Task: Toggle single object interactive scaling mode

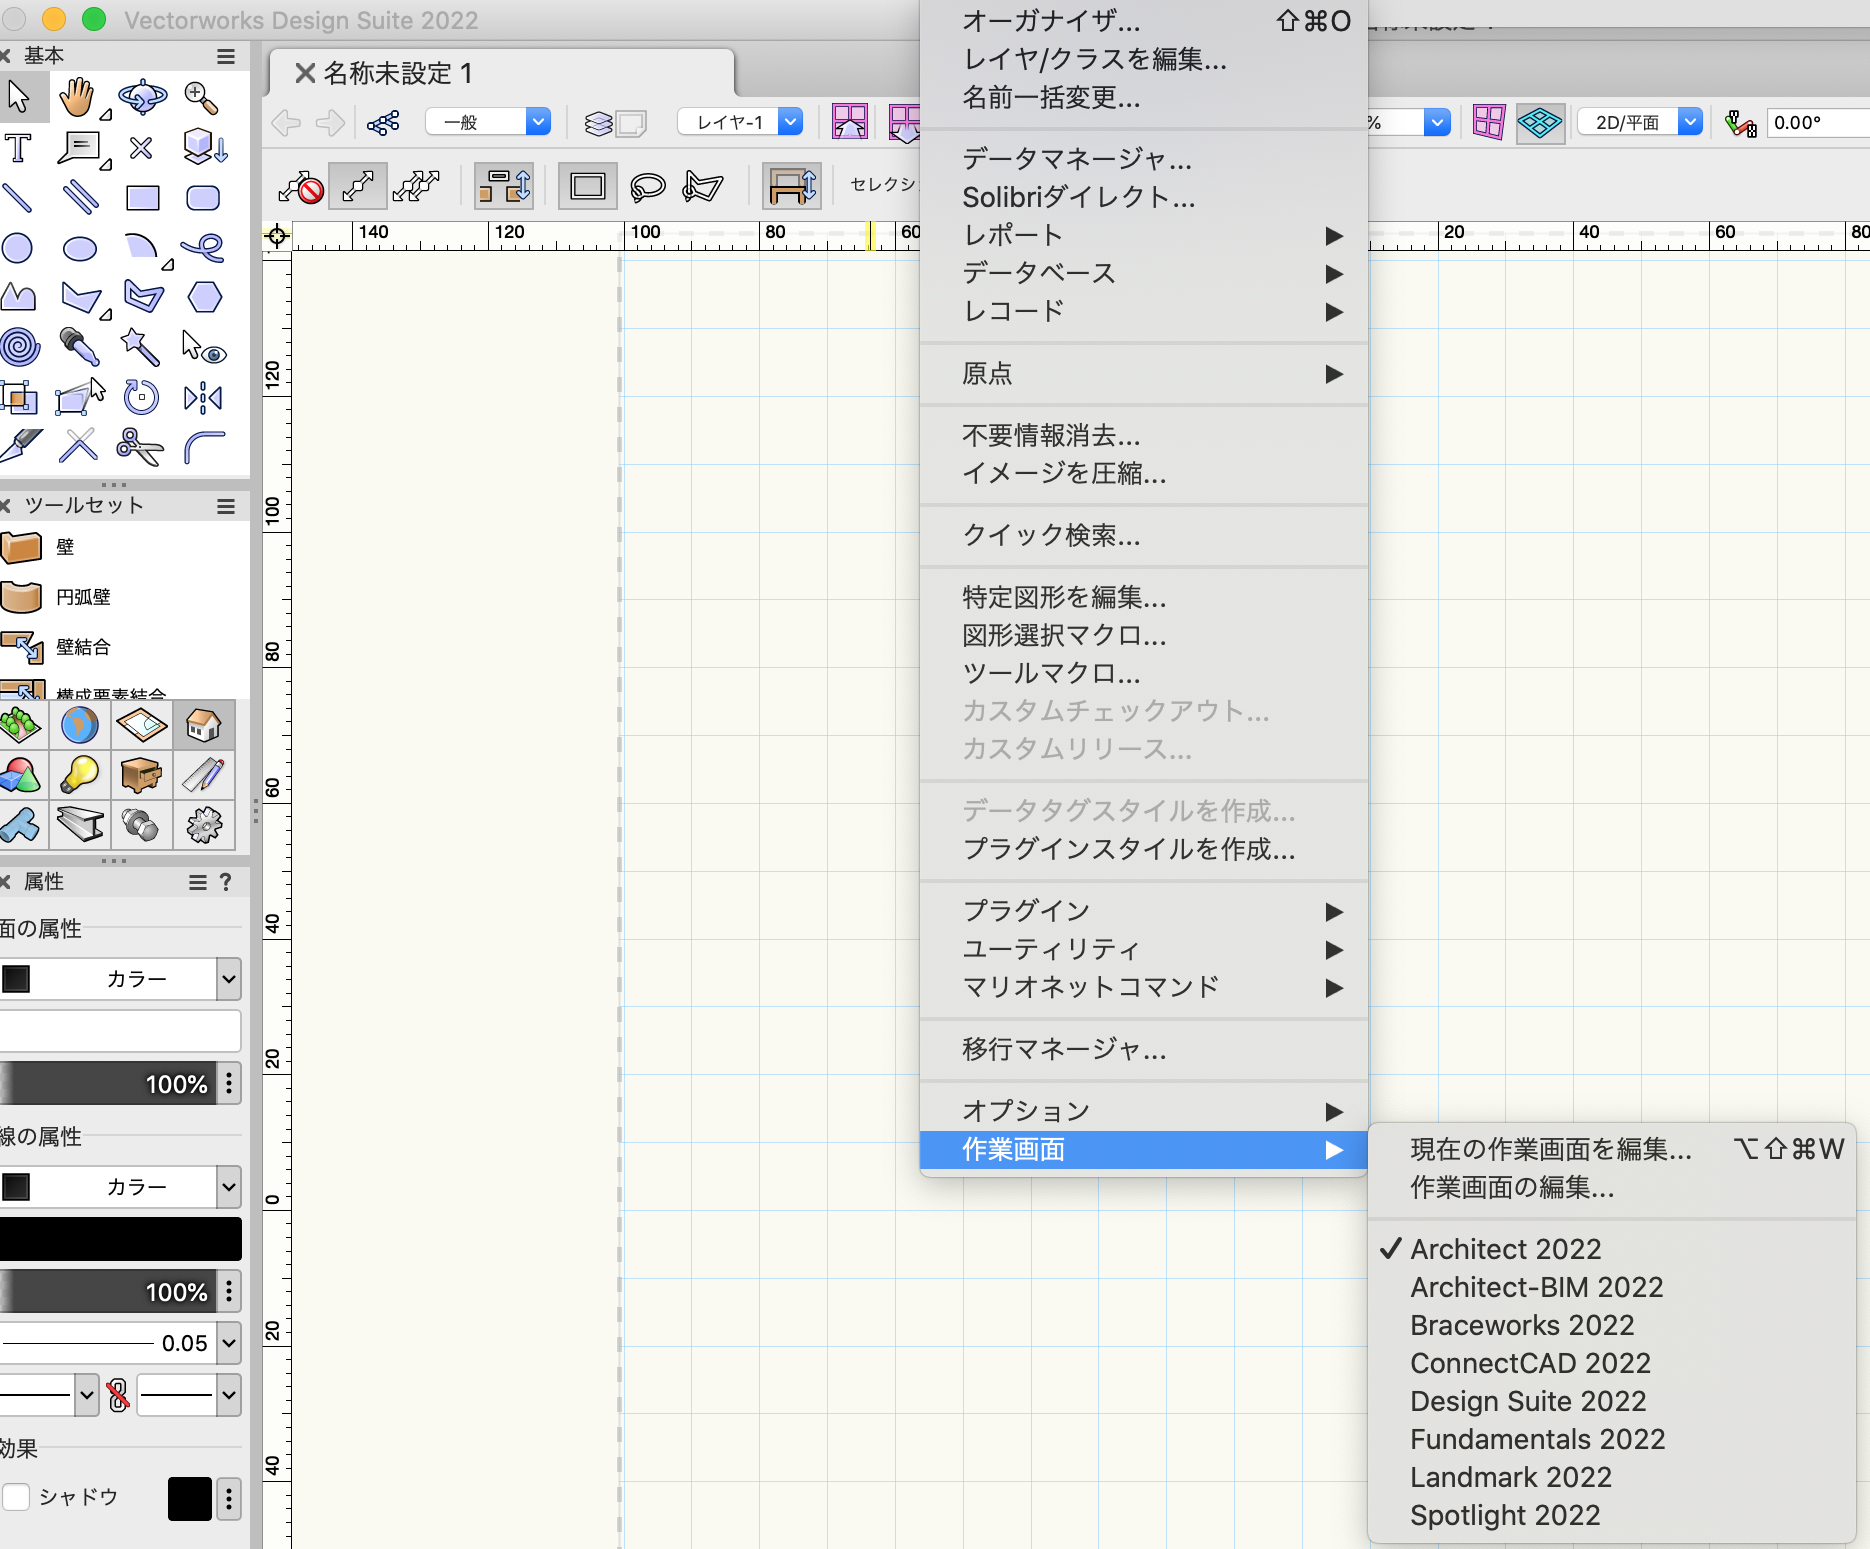Action: pos(358,187)
